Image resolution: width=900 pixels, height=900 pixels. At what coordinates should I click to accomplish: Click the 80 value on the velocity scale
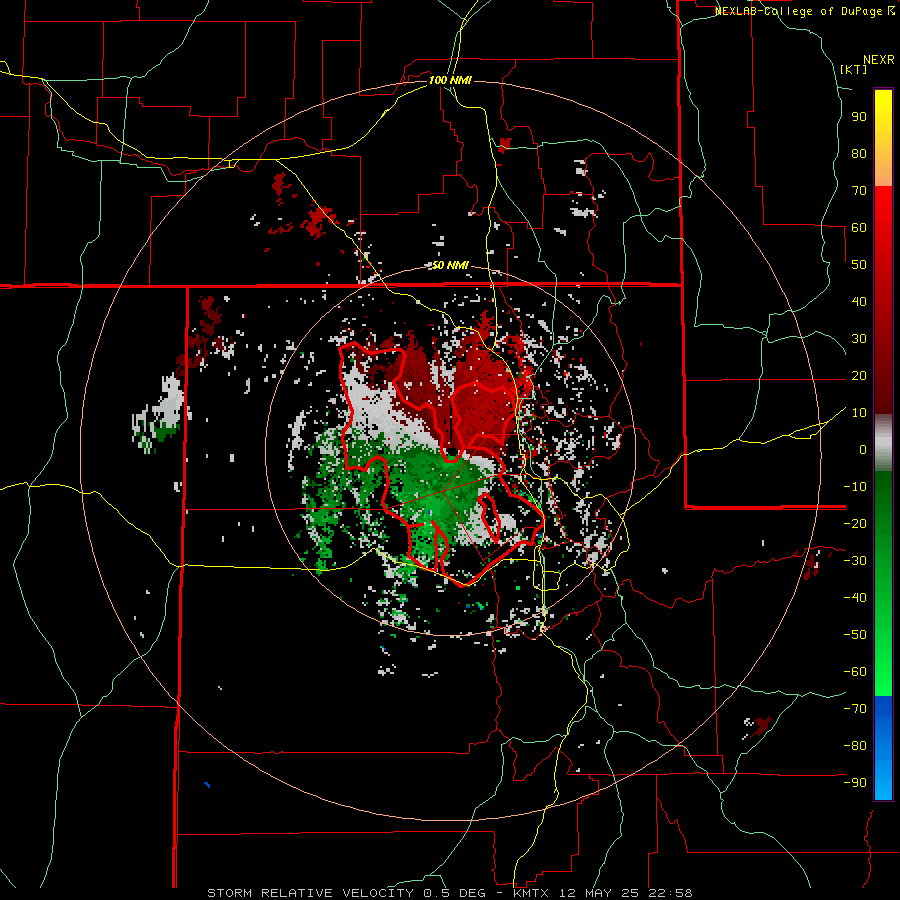coord(859,153)
